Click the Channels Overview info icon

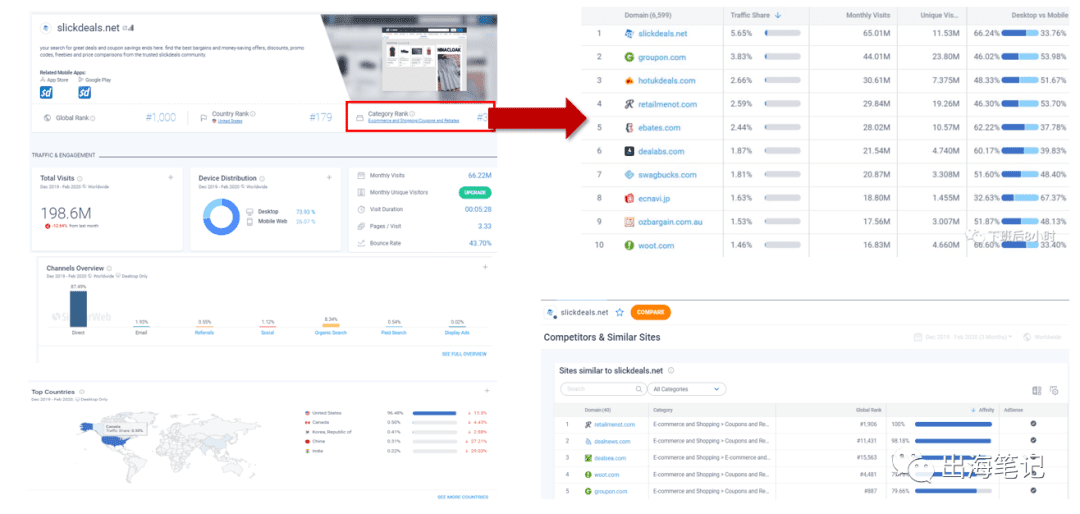(x=110, y=268)
